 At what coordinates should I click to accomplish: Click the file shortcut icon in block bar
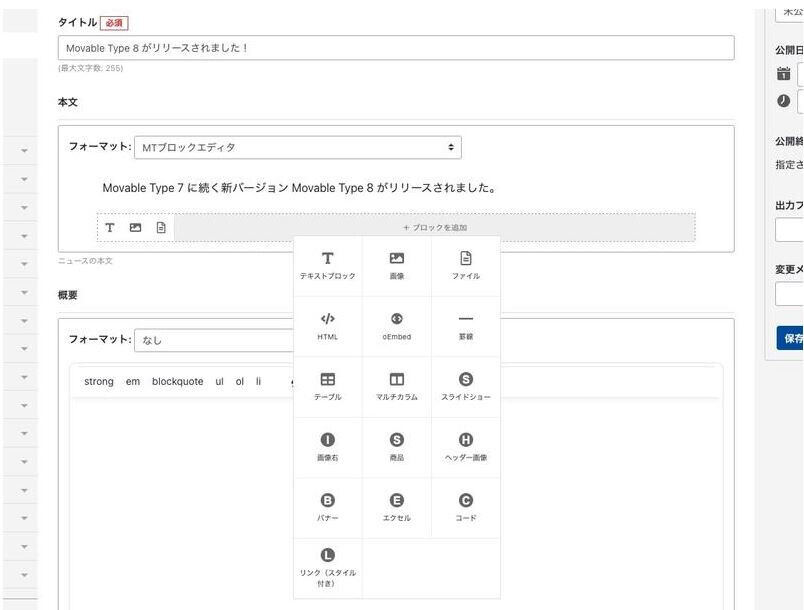pyautogui.click(x=161, y=228)
